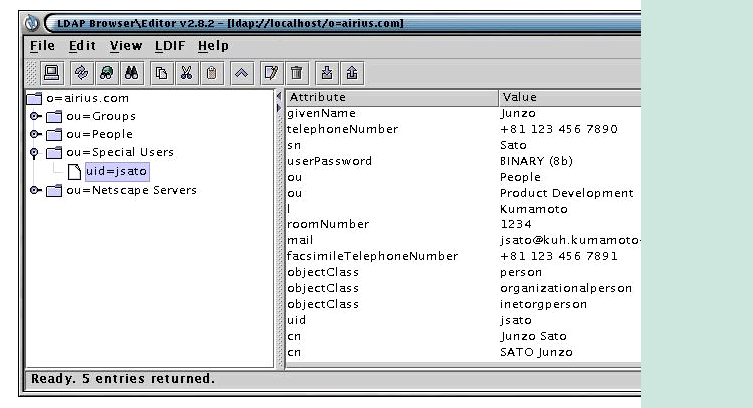This screenshot has height=408, width=753.
Task: Click the BINARY (8b) value
Action: [x=536, y=161]
